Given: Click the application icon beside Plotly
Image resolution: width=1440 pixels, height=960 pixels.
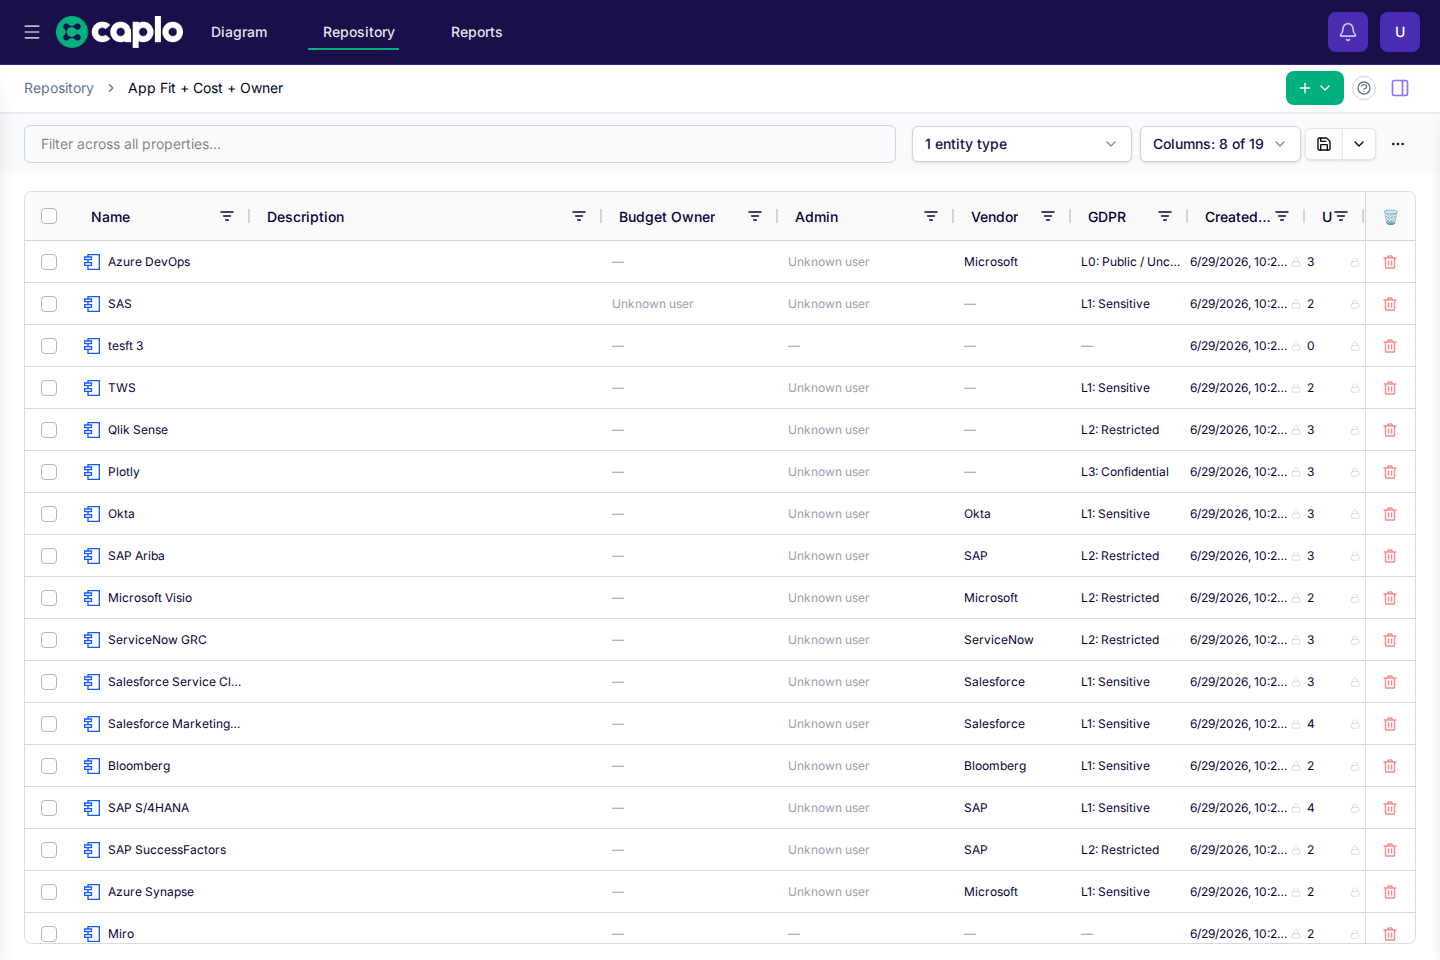Looking at the screenshot, I should tap(92, 472).
